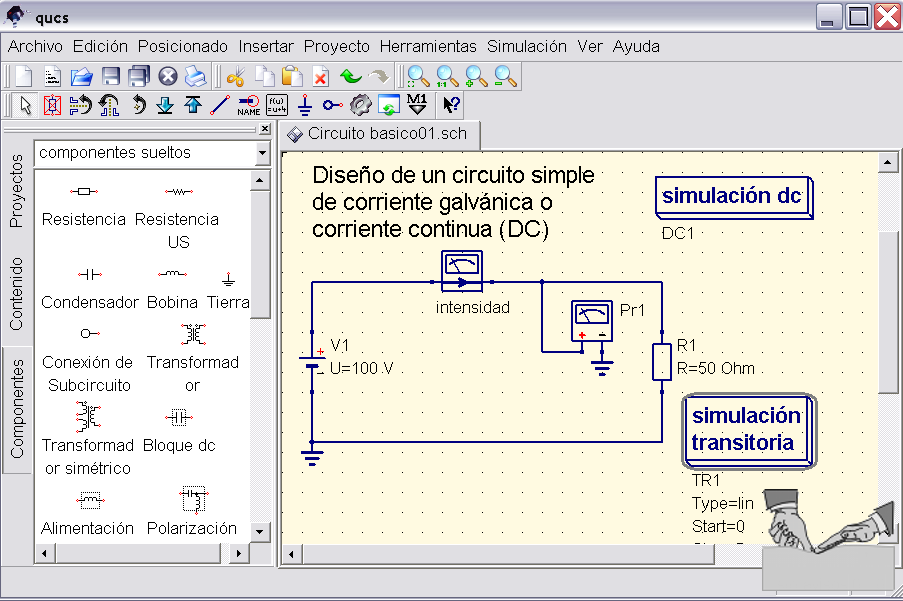
Task: Toggle the Set Marker M1 tool
Action: click(x=417, y=105)
